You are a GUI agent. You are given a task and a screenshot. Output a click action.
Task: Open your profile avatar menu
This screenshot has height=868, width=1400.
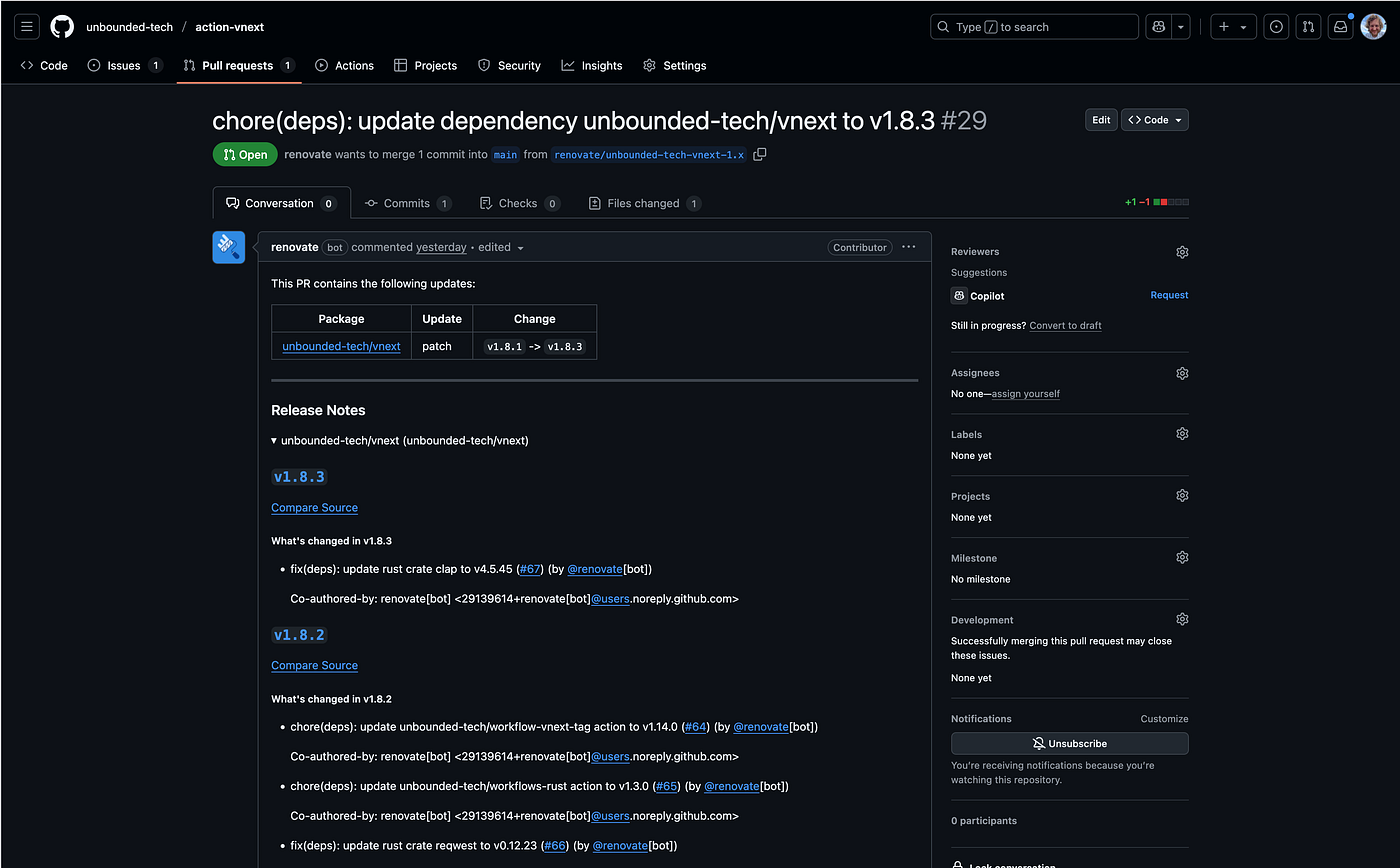(x=1374, y=26)
